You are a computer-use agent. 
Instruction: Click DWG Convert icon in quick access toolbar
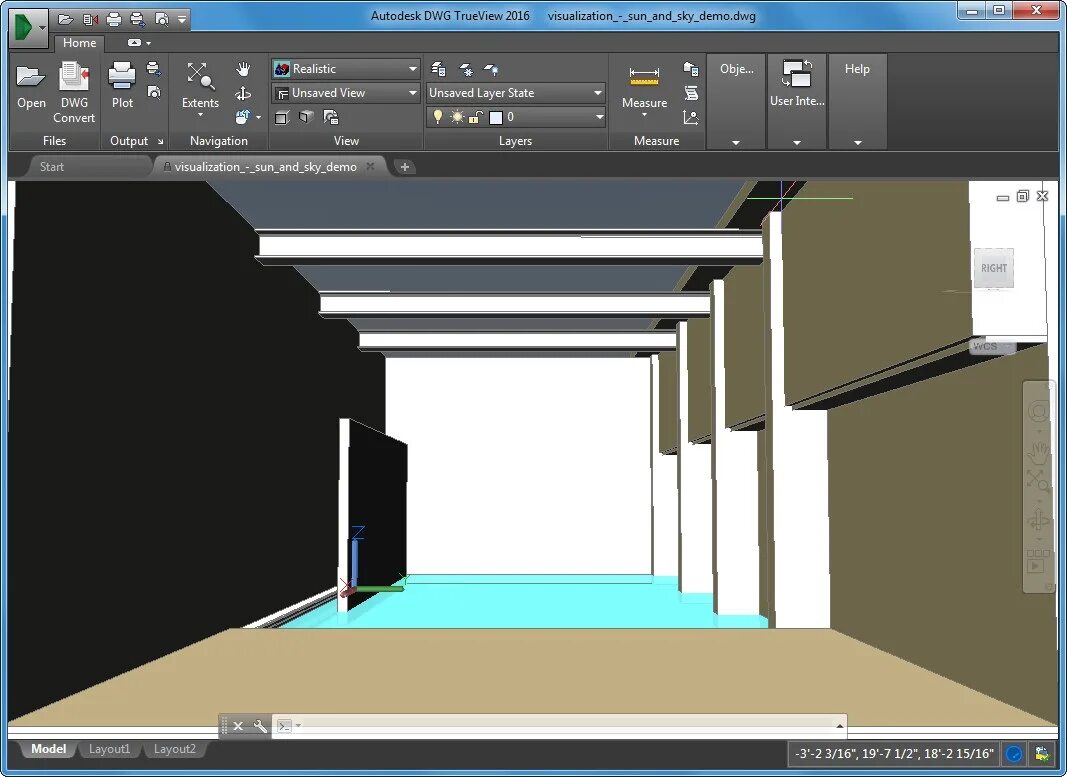(90, 19)
